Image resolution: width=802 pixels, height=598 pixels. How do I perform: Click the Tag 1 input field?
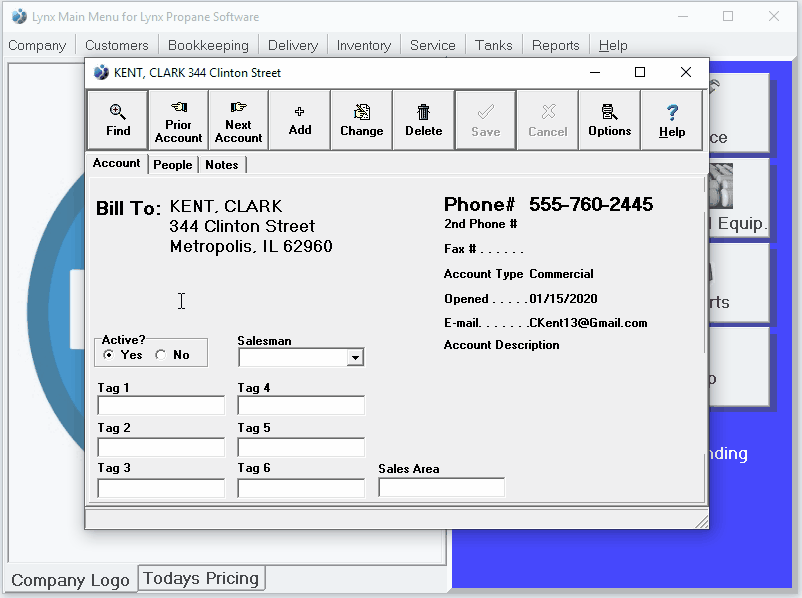coord(161,406)
